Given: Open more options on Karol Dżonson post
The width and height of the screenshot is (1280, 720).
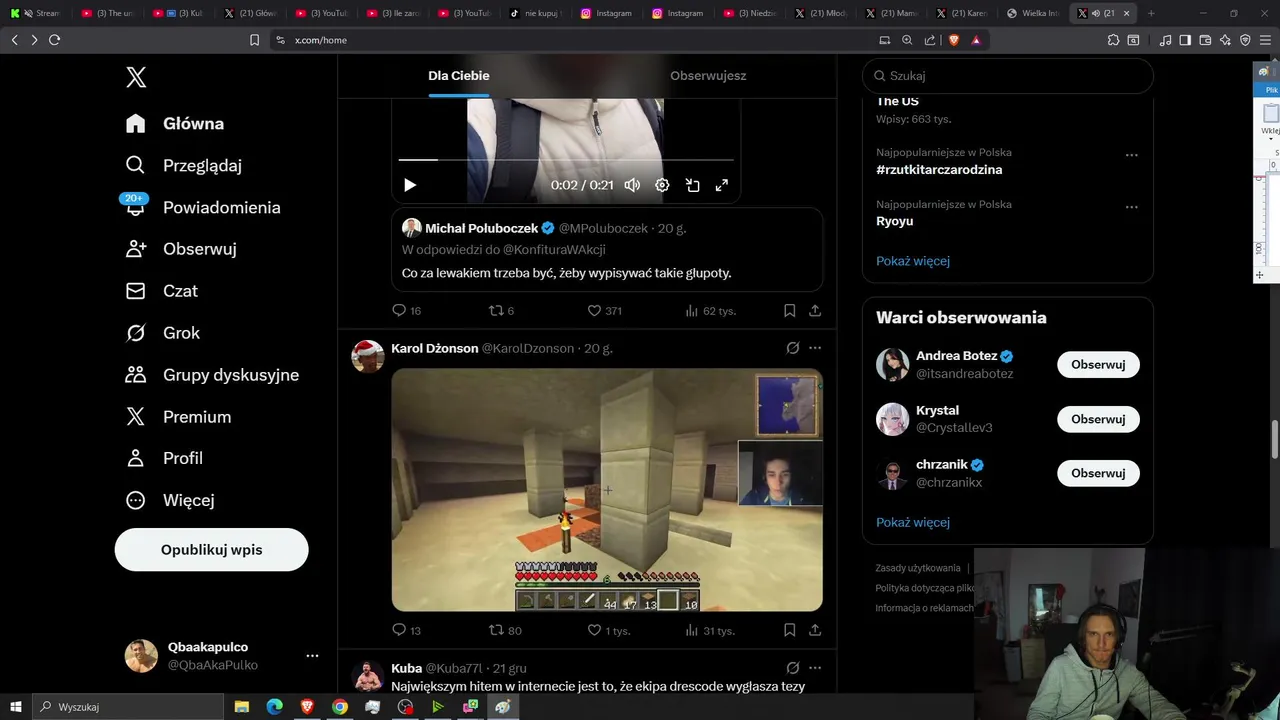Looking at the screenshot, I should (x=815, y=348).
